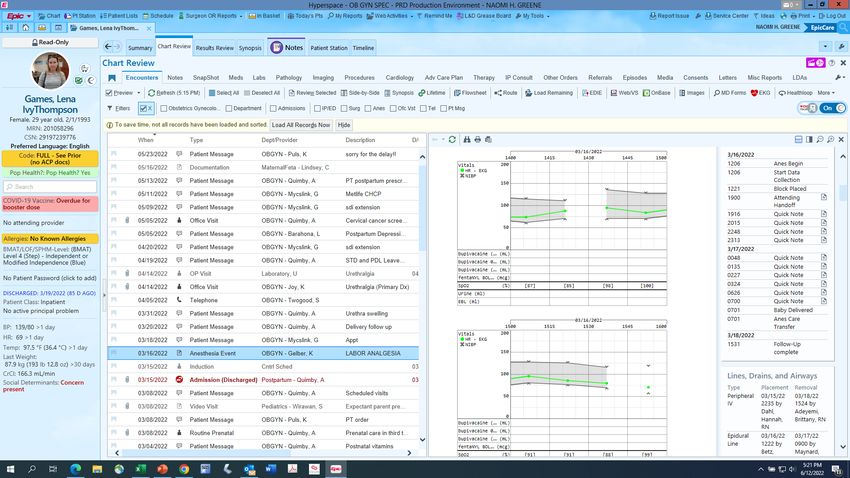Click the Home icon in workspace tabs

tap(25, 28)
